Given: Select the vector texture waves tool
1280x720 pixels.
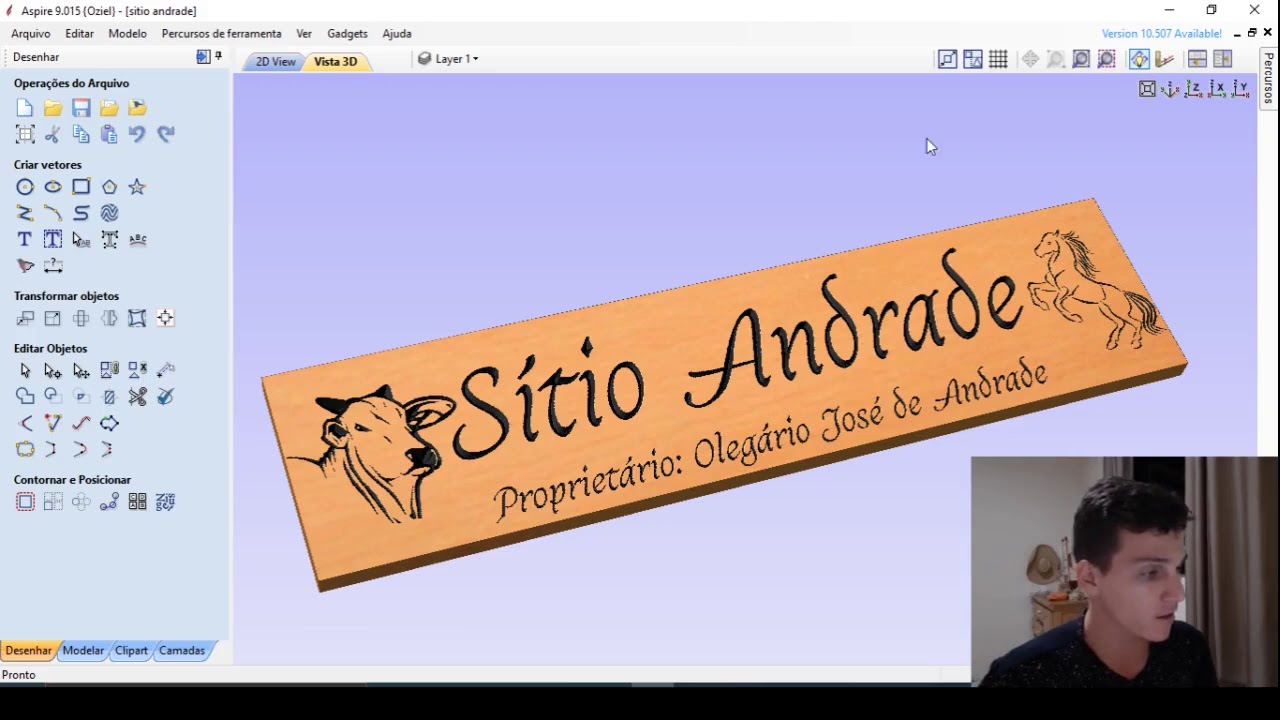Looking at the screenshot, I should coord(109,213).
